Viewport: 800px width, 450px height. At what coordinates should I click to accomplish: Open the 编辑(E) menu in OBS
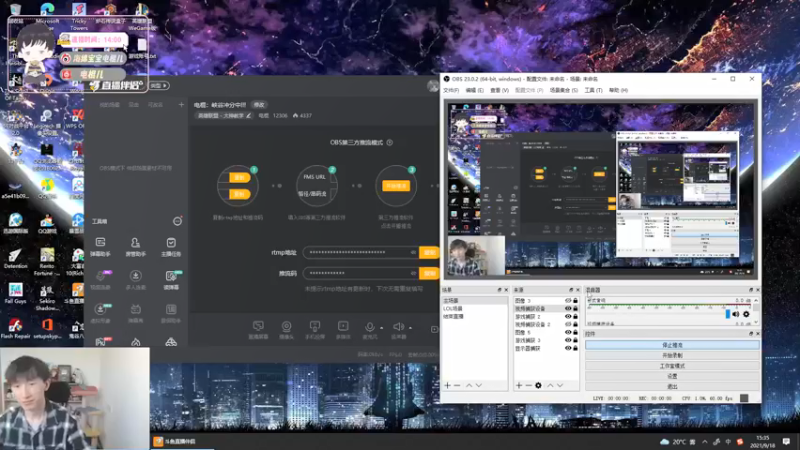pyautogui.click(x=474, y=90)
